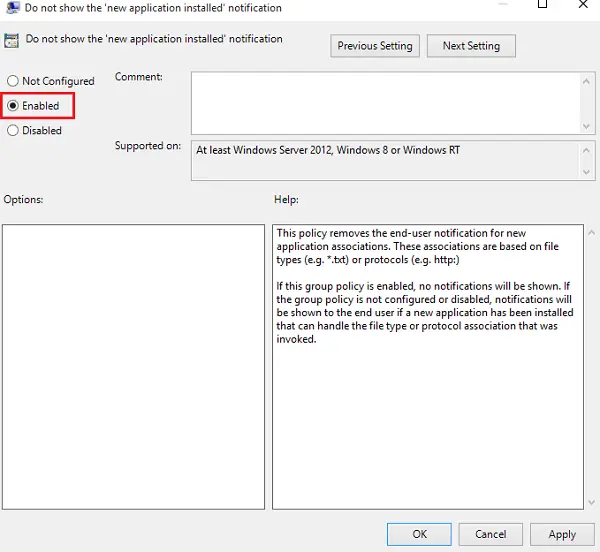Click the Supported on scroll up arrow
Viewport: 600px width, 552px height.
pos(586,150)
